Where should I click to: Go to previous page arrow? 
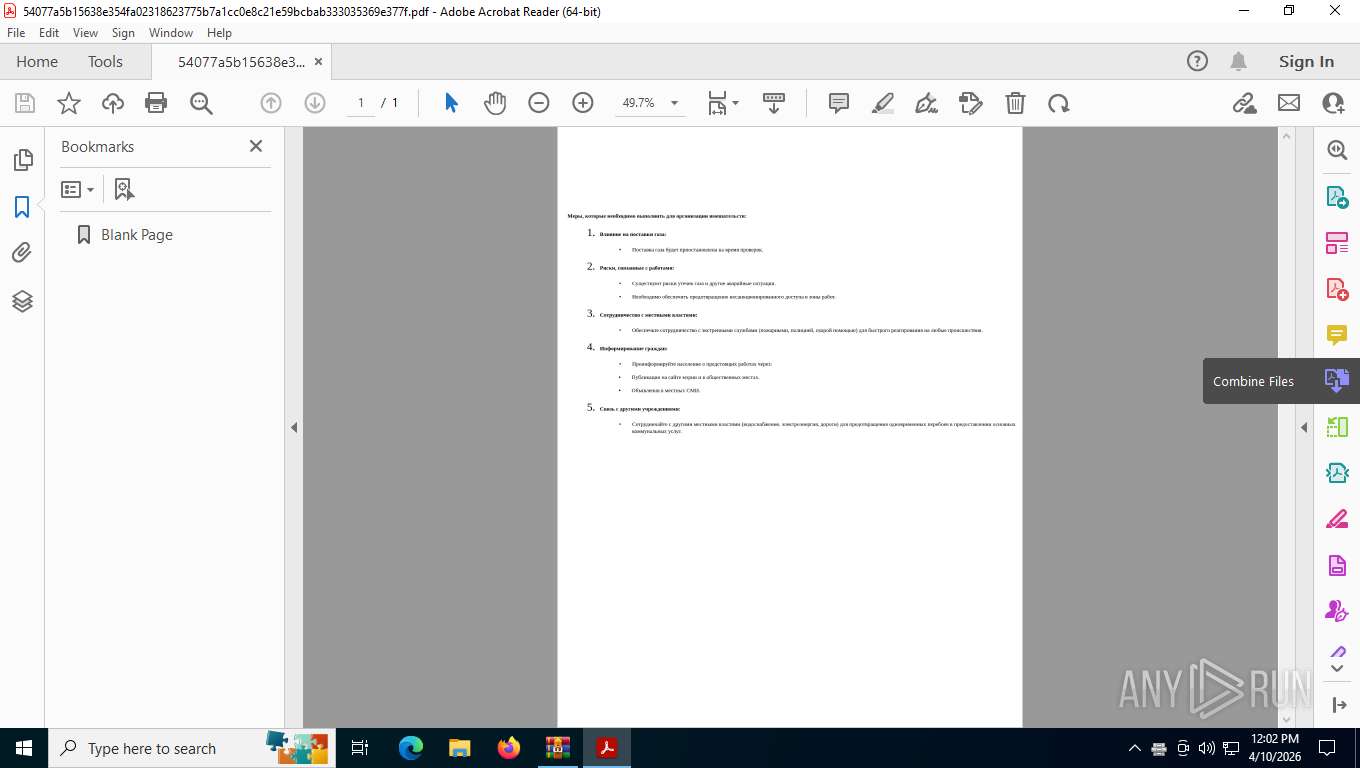coord(271,103)
